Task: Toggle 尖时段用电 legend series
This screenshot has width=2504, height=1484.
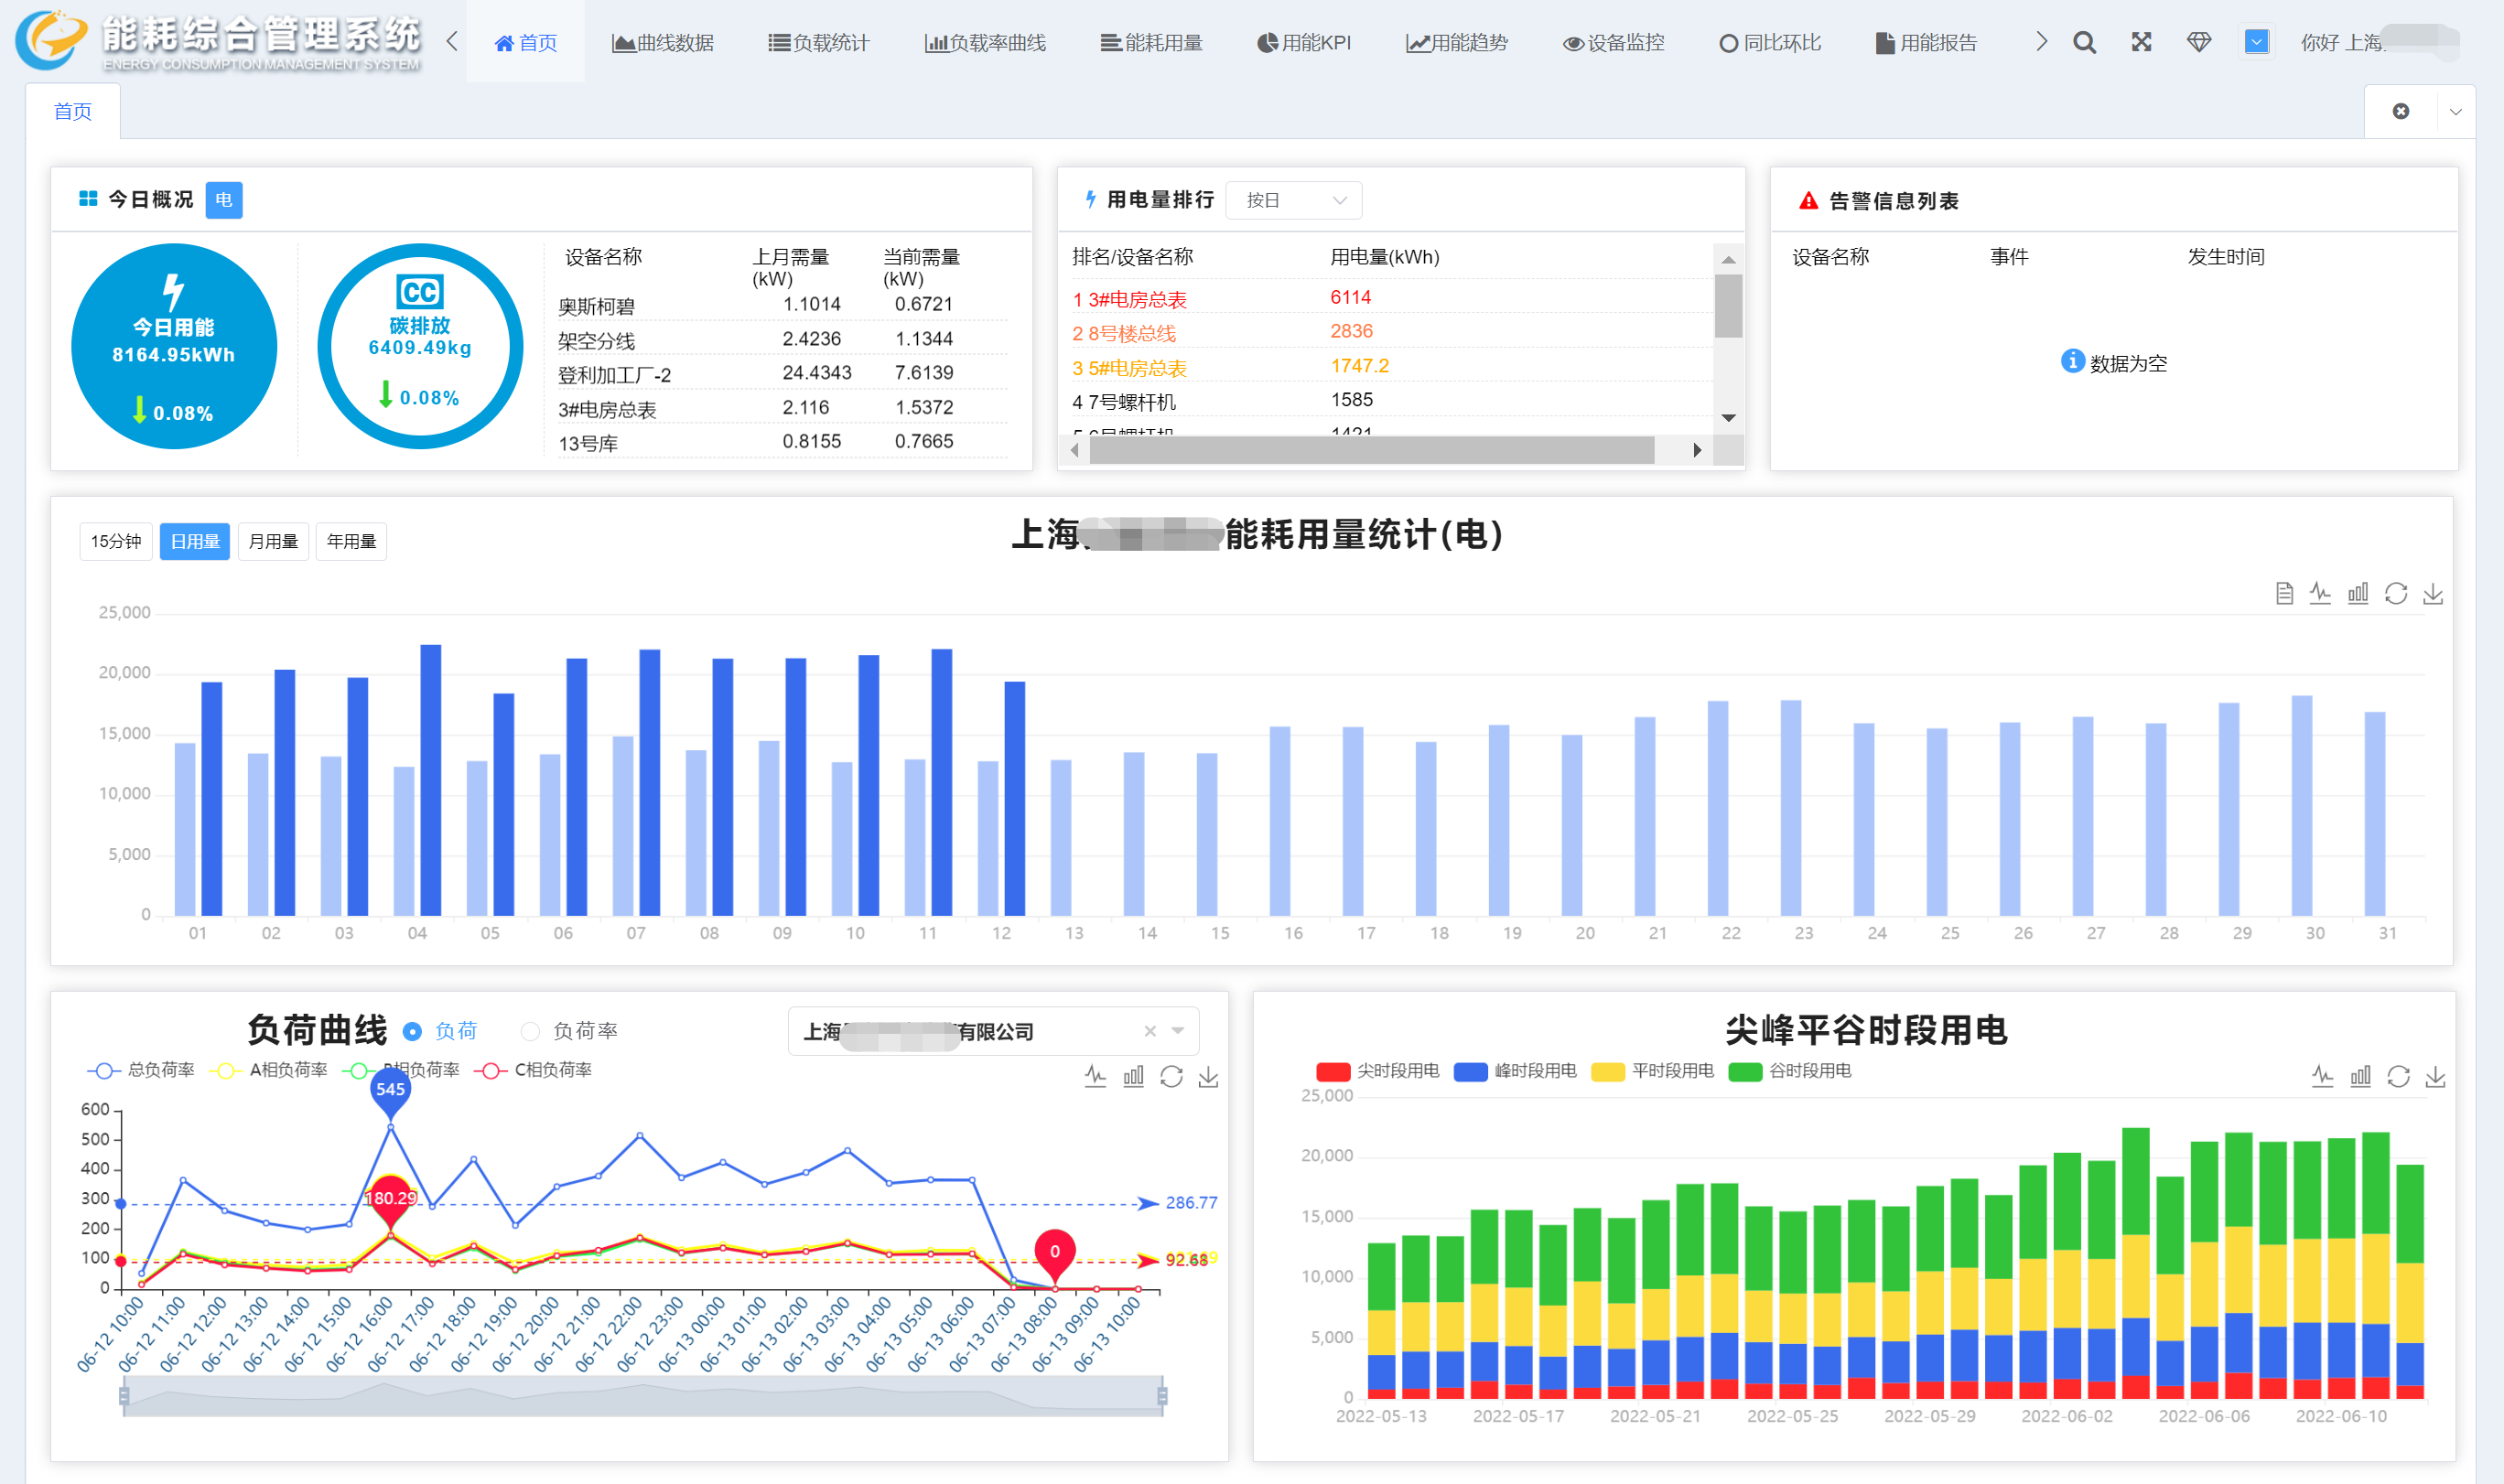Action: (x=1378, y=1071)
